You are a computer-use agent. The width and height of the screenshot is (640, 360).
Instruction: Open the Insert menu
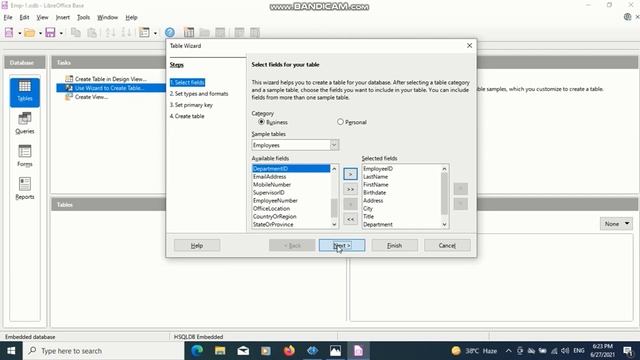pyautogui.click(x=63, y=18)
